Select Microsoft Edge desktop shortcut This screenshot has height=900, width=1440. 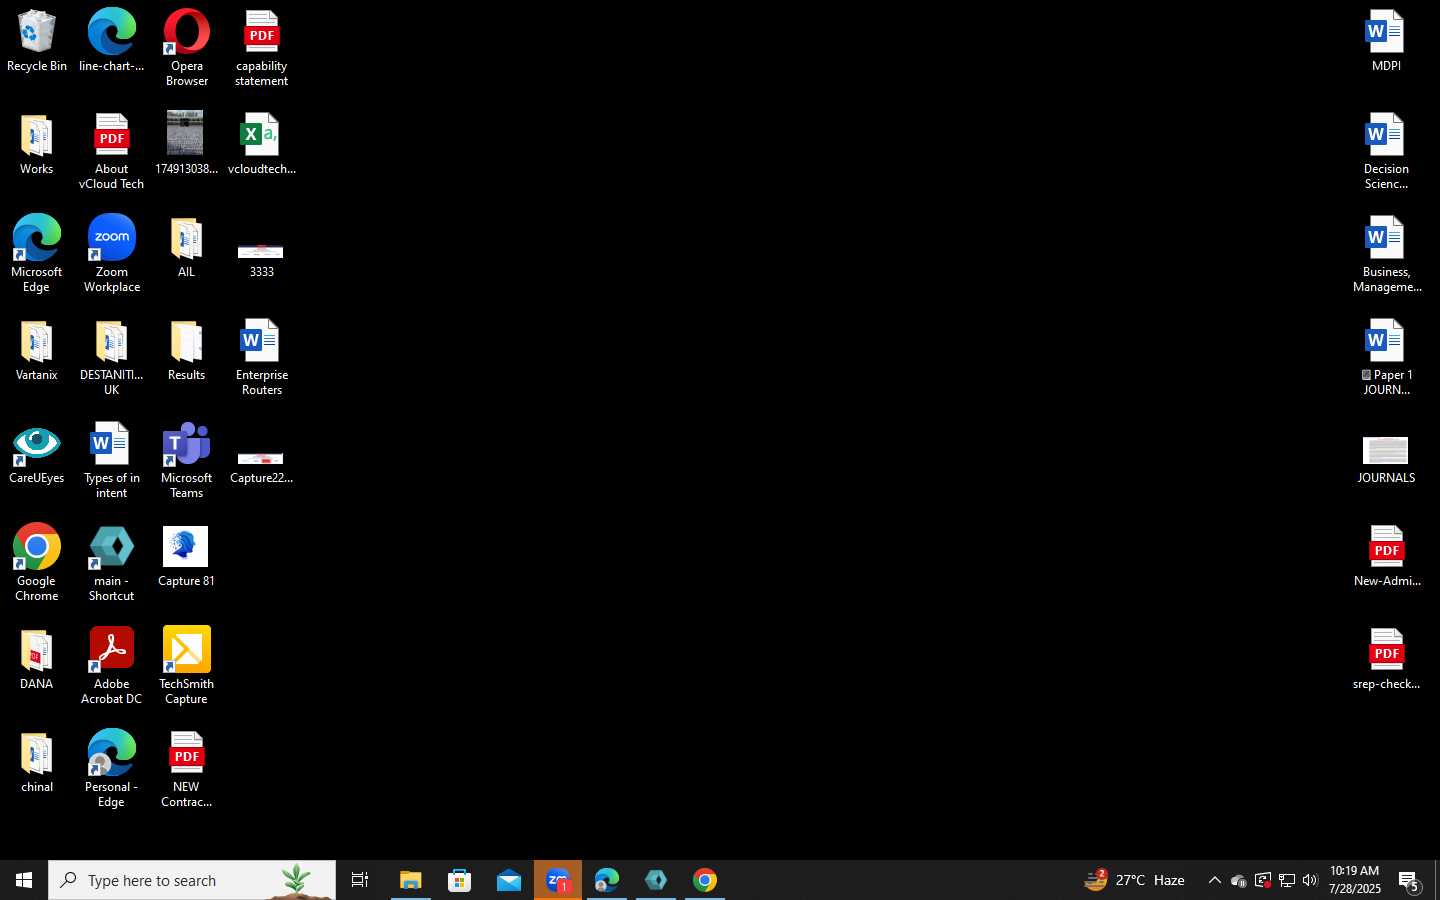pyautogui.click(x=37, y=254)
